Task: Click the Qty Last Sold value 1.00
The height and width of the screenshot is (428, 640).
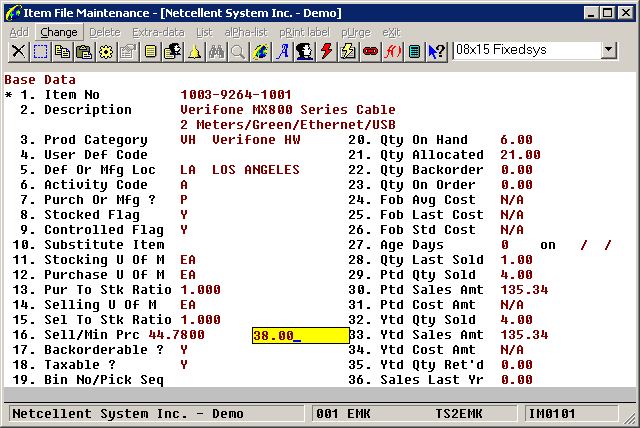Action: [516, 260]
